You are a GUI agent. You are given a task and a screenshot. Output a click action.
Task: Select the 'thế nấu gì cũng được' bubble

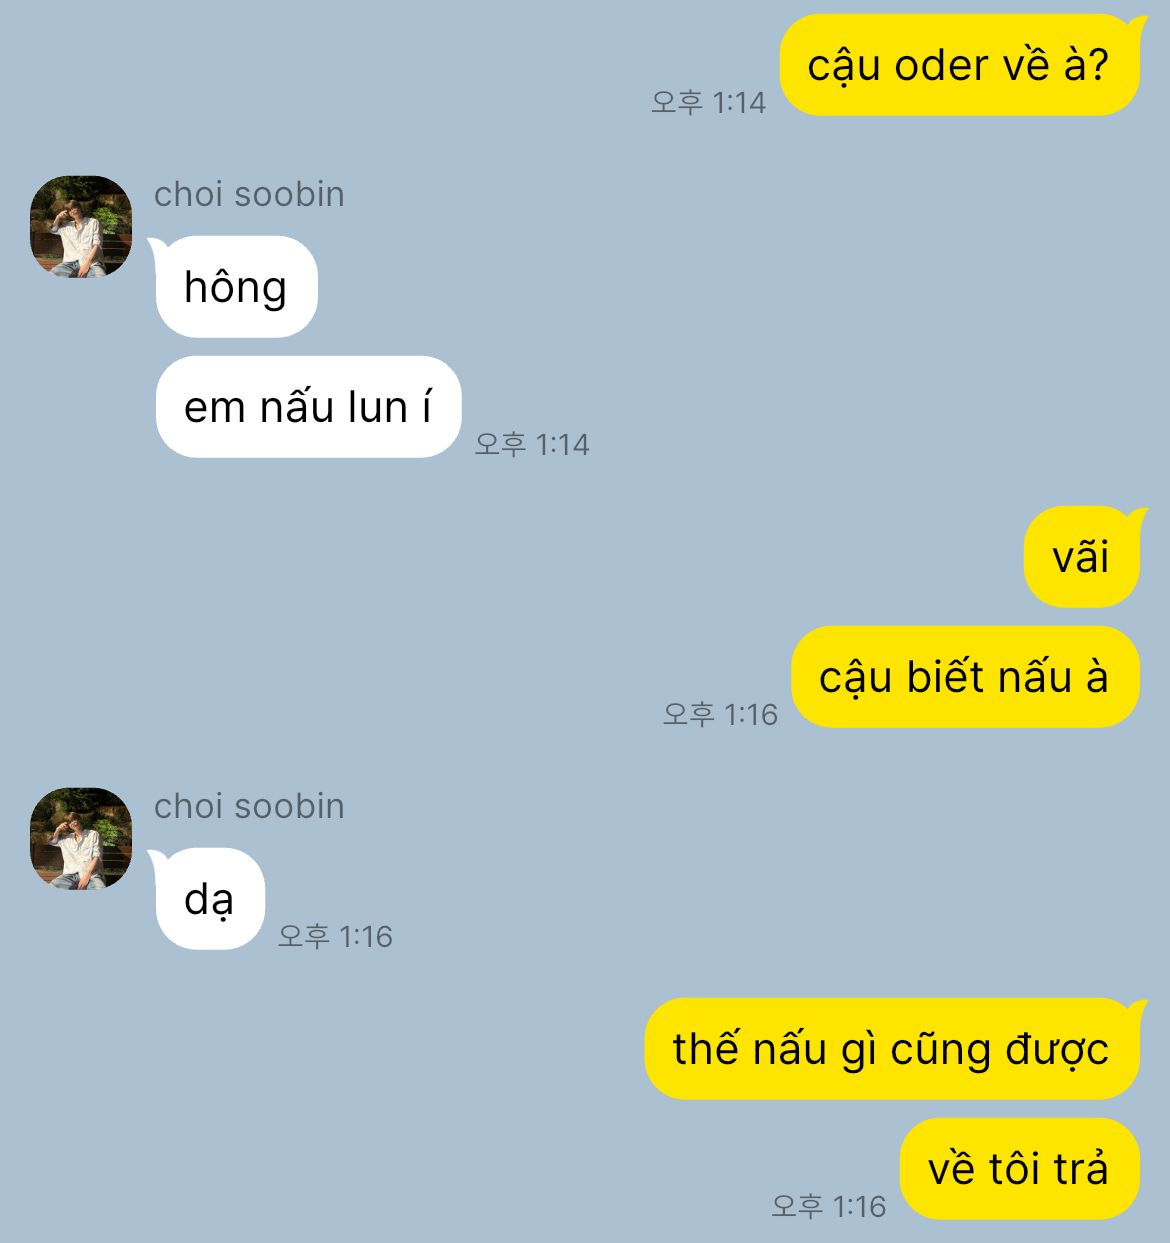[x=892, y=1049]
